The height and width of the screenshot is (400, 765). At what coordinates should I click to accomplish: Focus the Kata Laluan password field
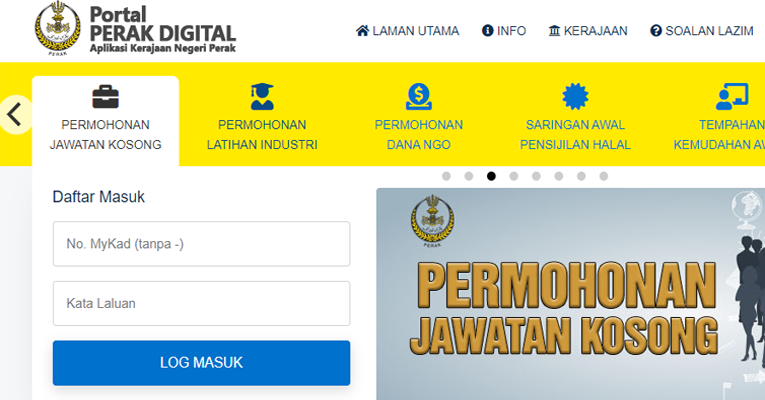point(201,303)
